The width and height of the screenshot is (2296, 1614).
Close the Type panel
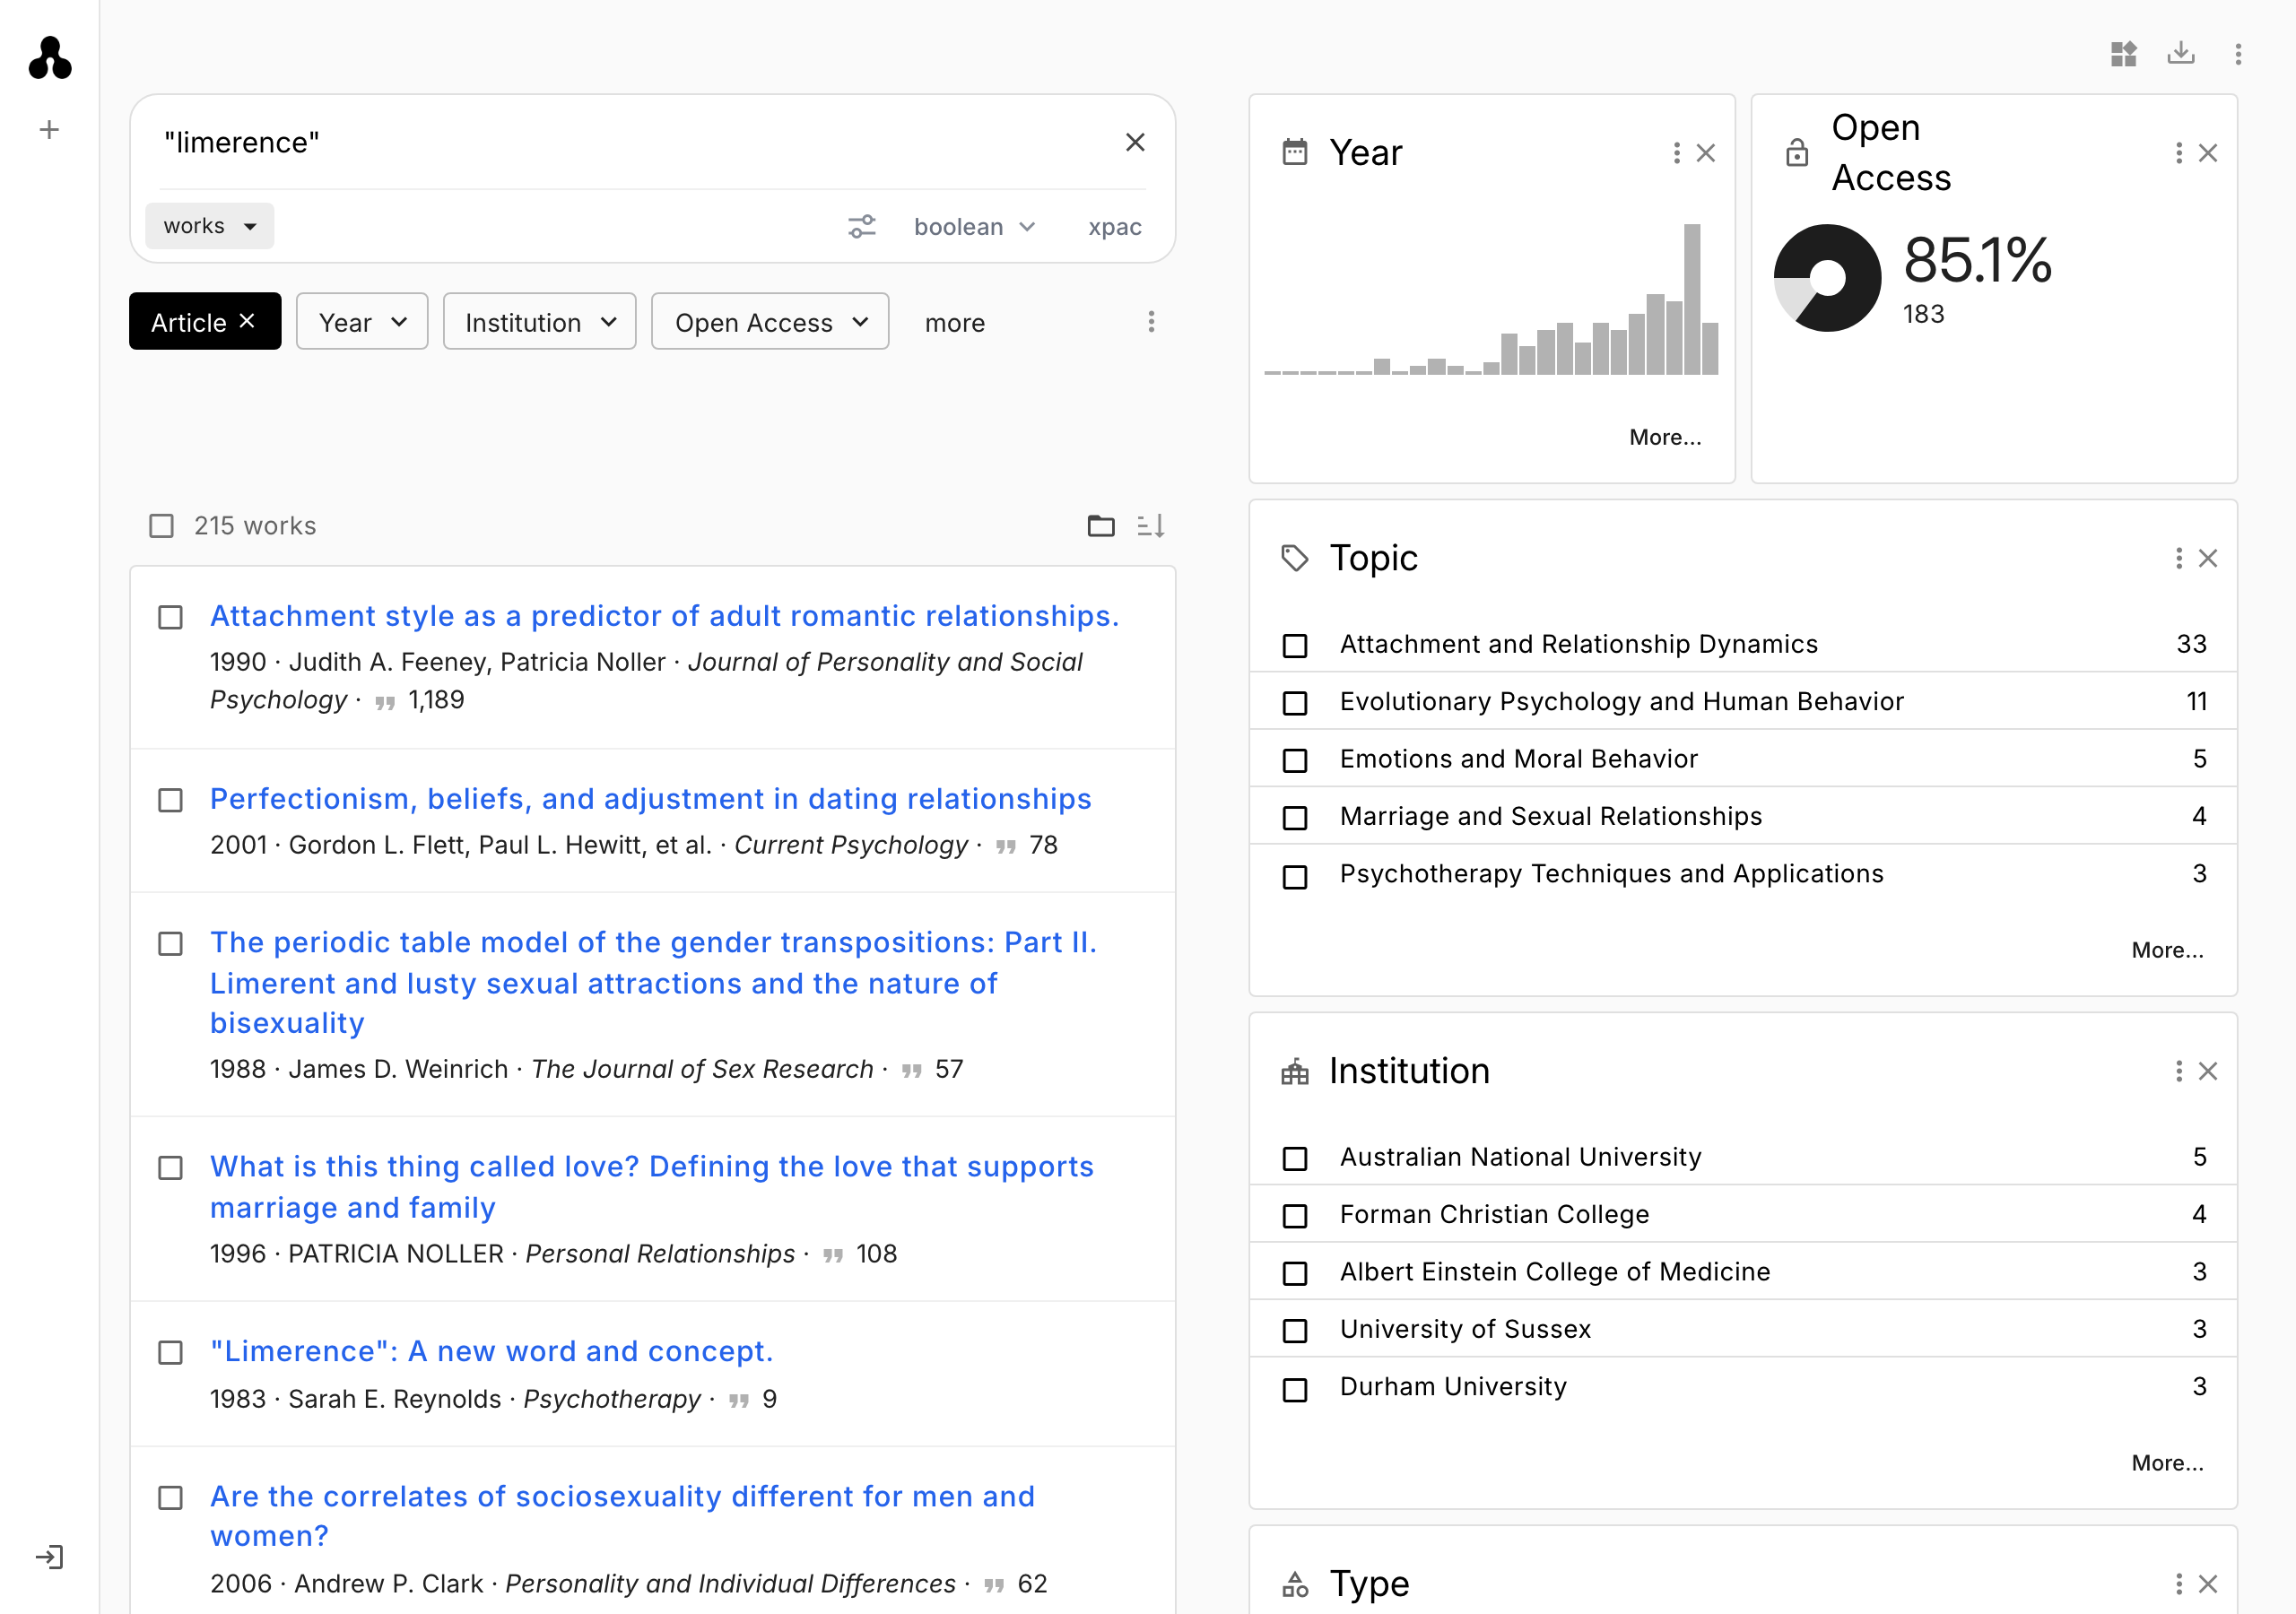tap(2208, 1584)
